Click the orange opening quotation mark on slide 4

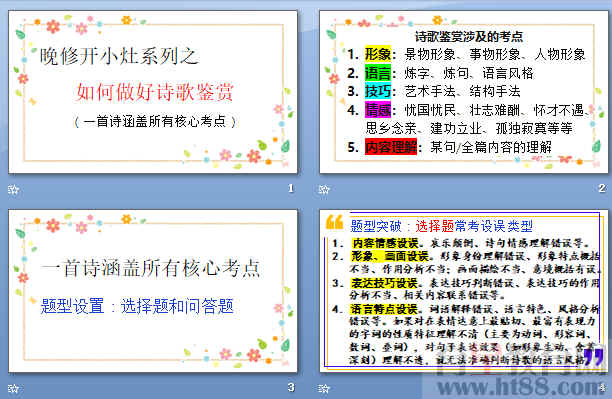[334, 222]
